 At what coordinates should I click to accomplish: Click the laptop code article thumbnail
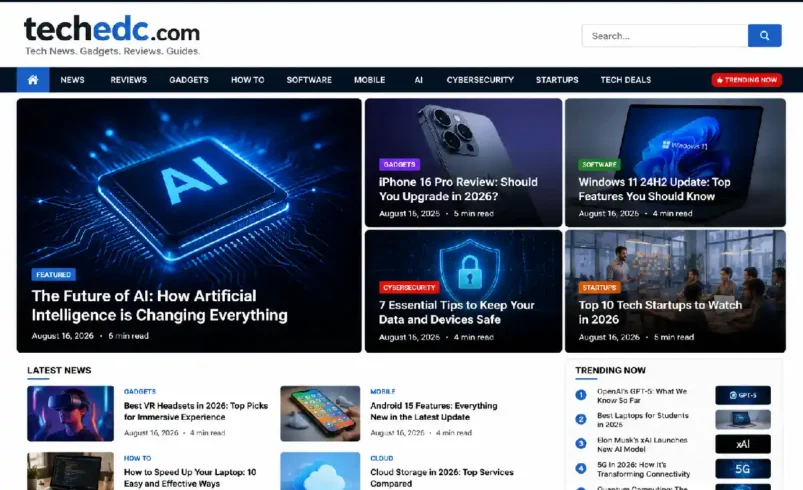[x=71, y=471]
